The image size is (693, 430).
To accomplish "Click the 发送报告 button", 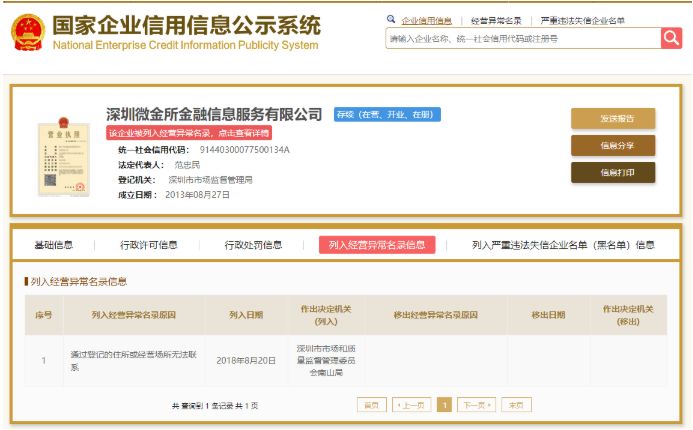I will coord(613,118).
